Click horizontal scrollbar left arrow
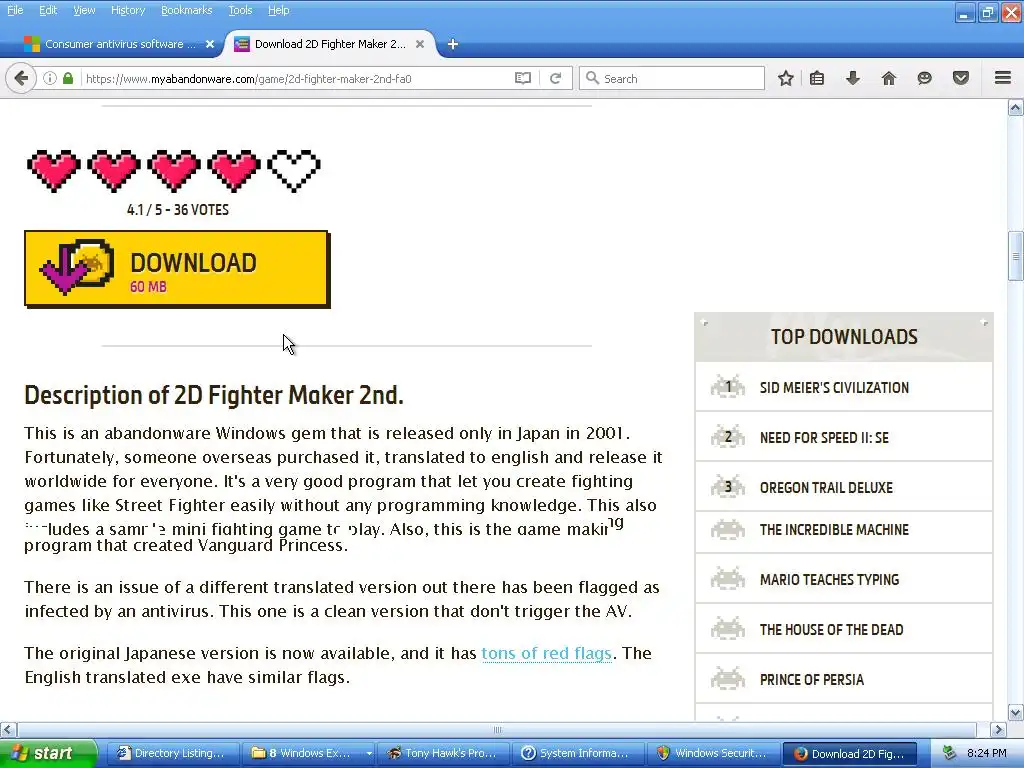 click(8, 729)
